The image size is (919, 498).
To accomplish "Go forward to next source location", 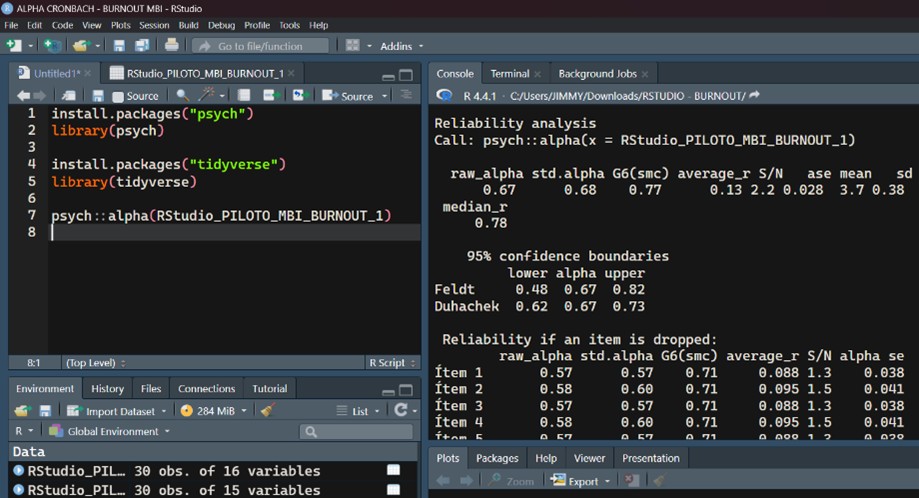I will 40,95.
